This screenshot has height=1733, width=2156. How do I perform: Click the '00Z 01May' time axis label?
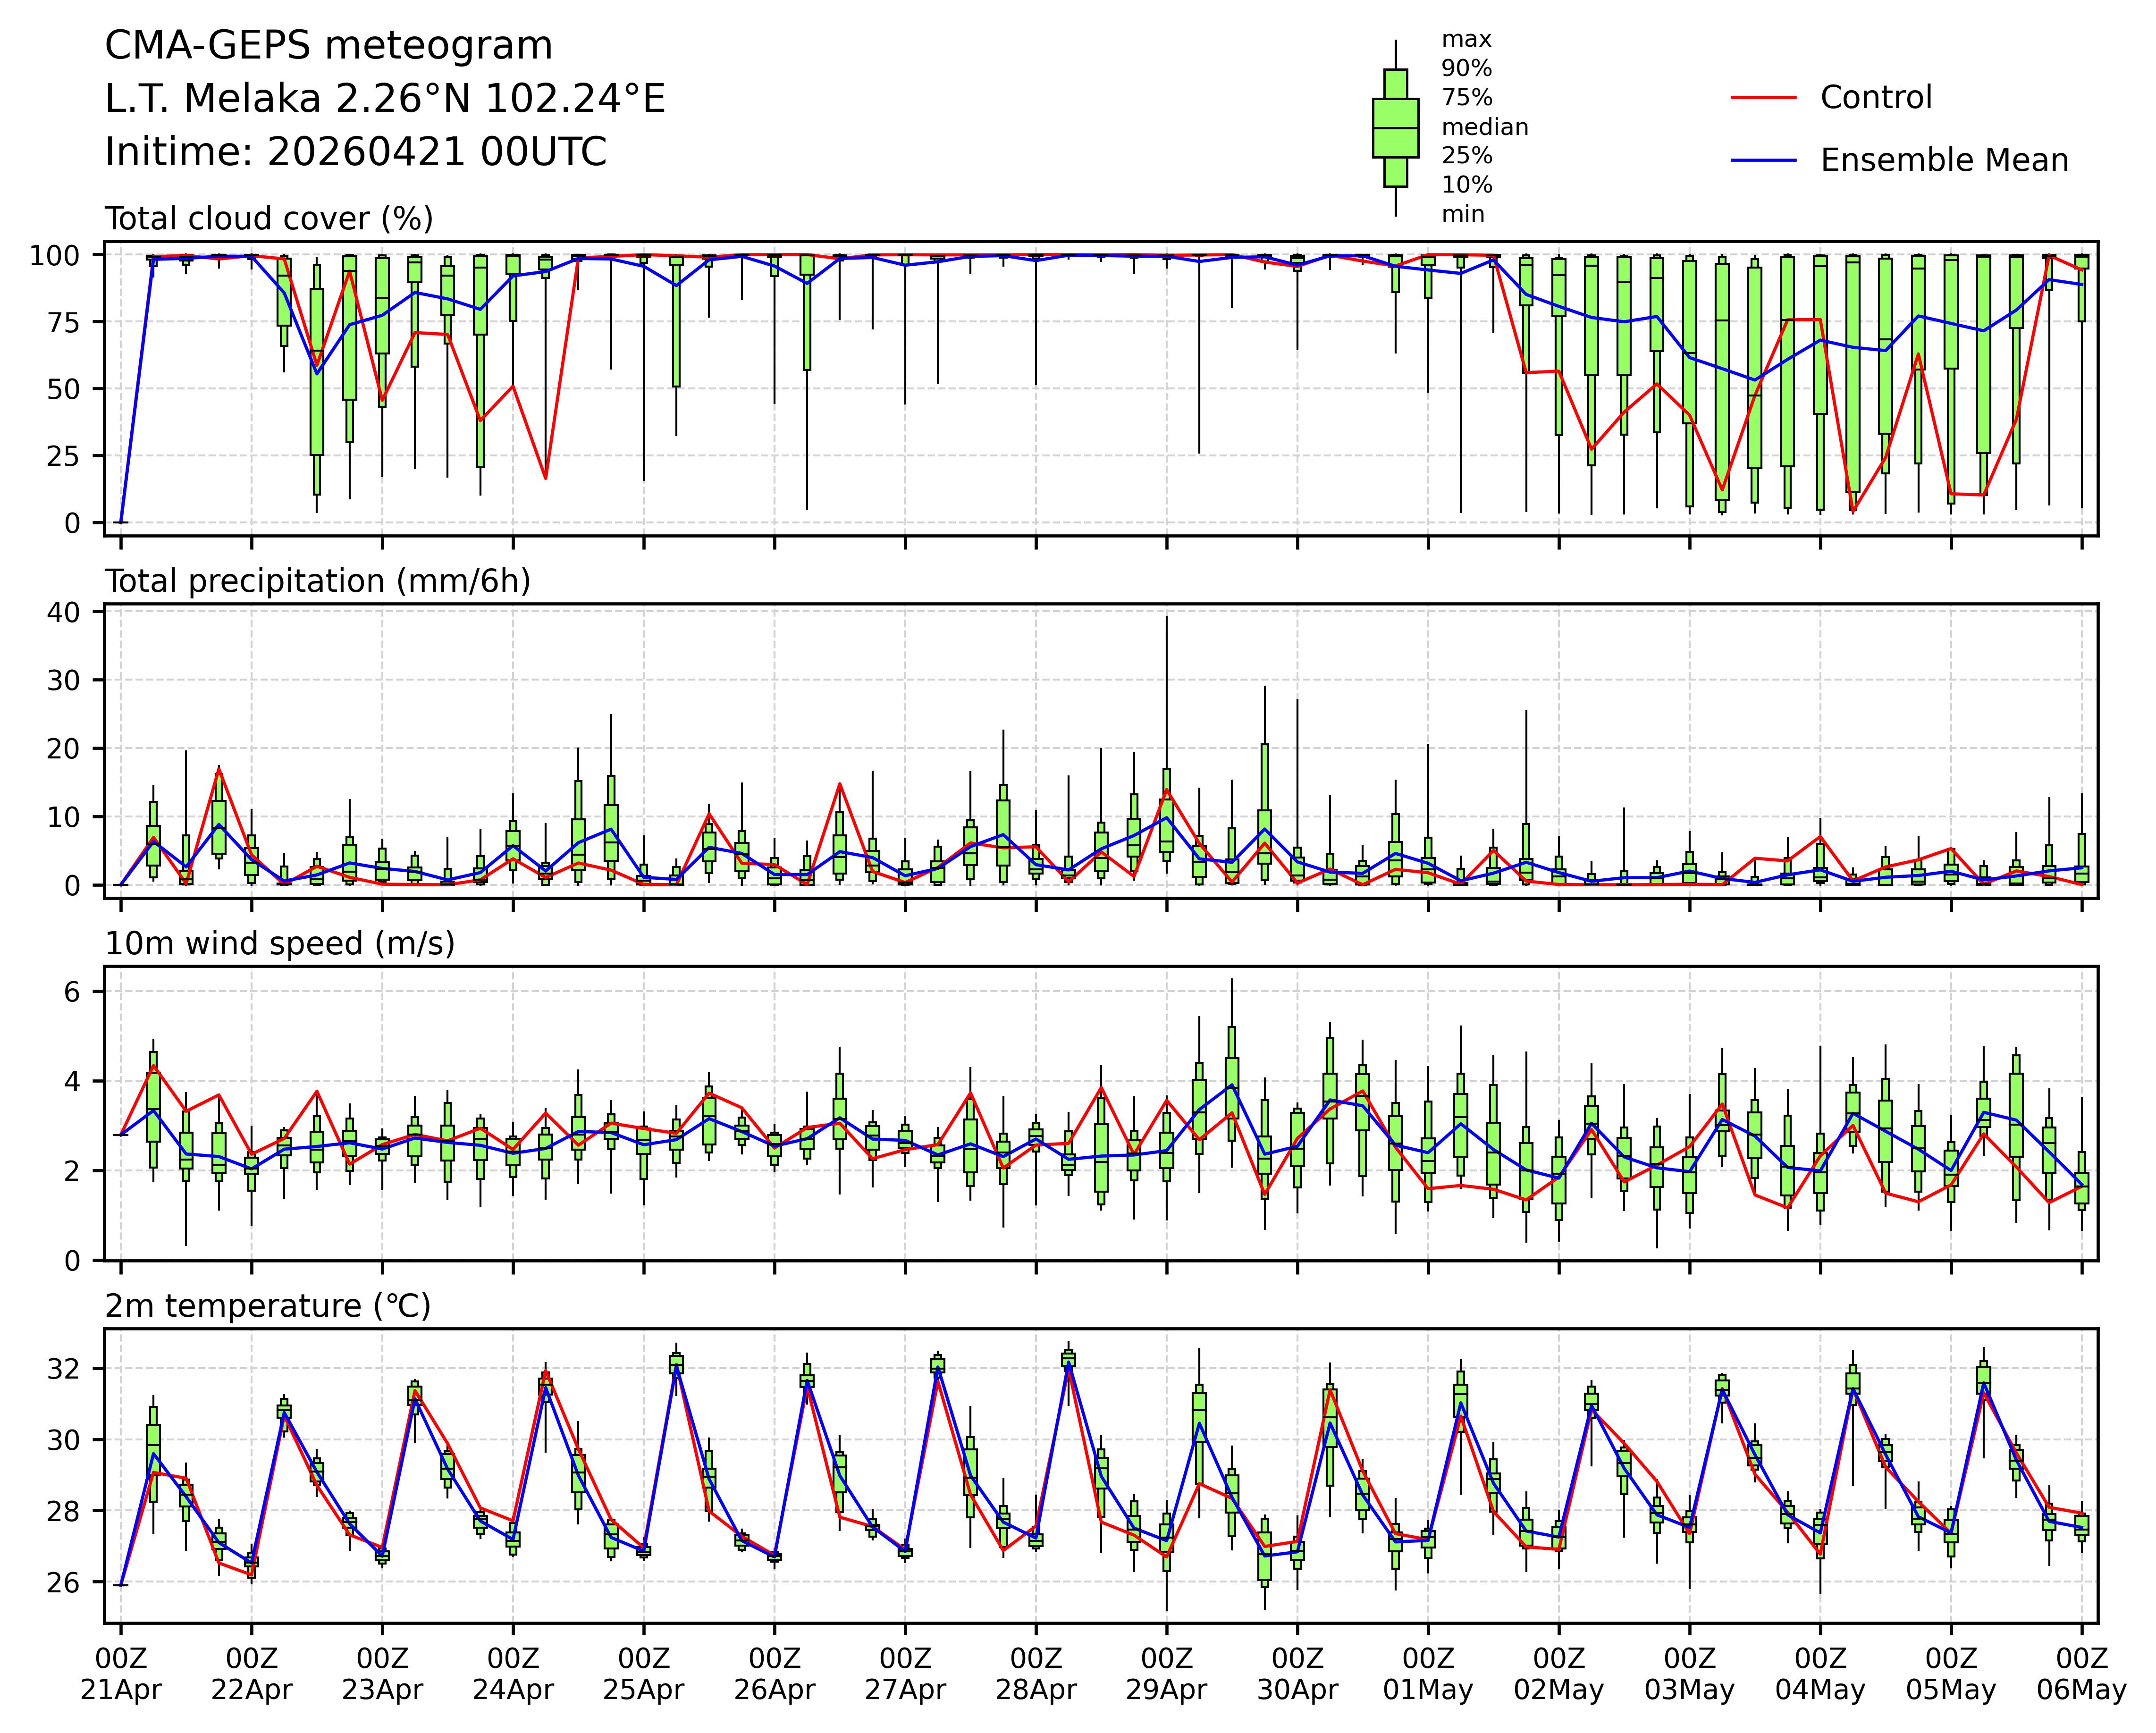[1428, 1675]
